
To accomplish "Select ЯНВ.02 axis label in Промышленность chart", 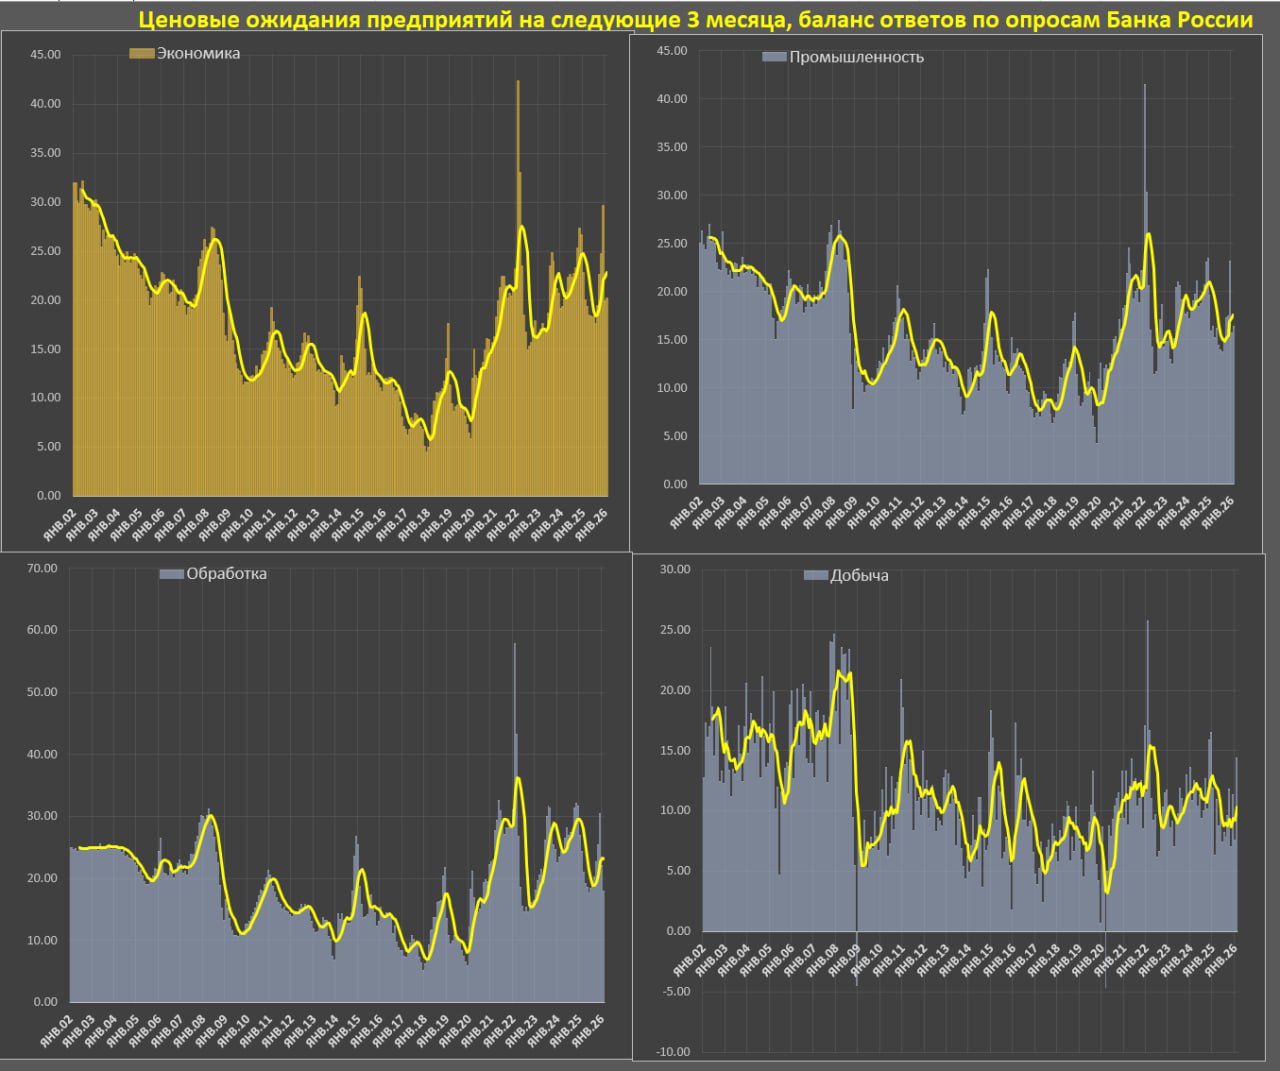I will tap(688, 511).
